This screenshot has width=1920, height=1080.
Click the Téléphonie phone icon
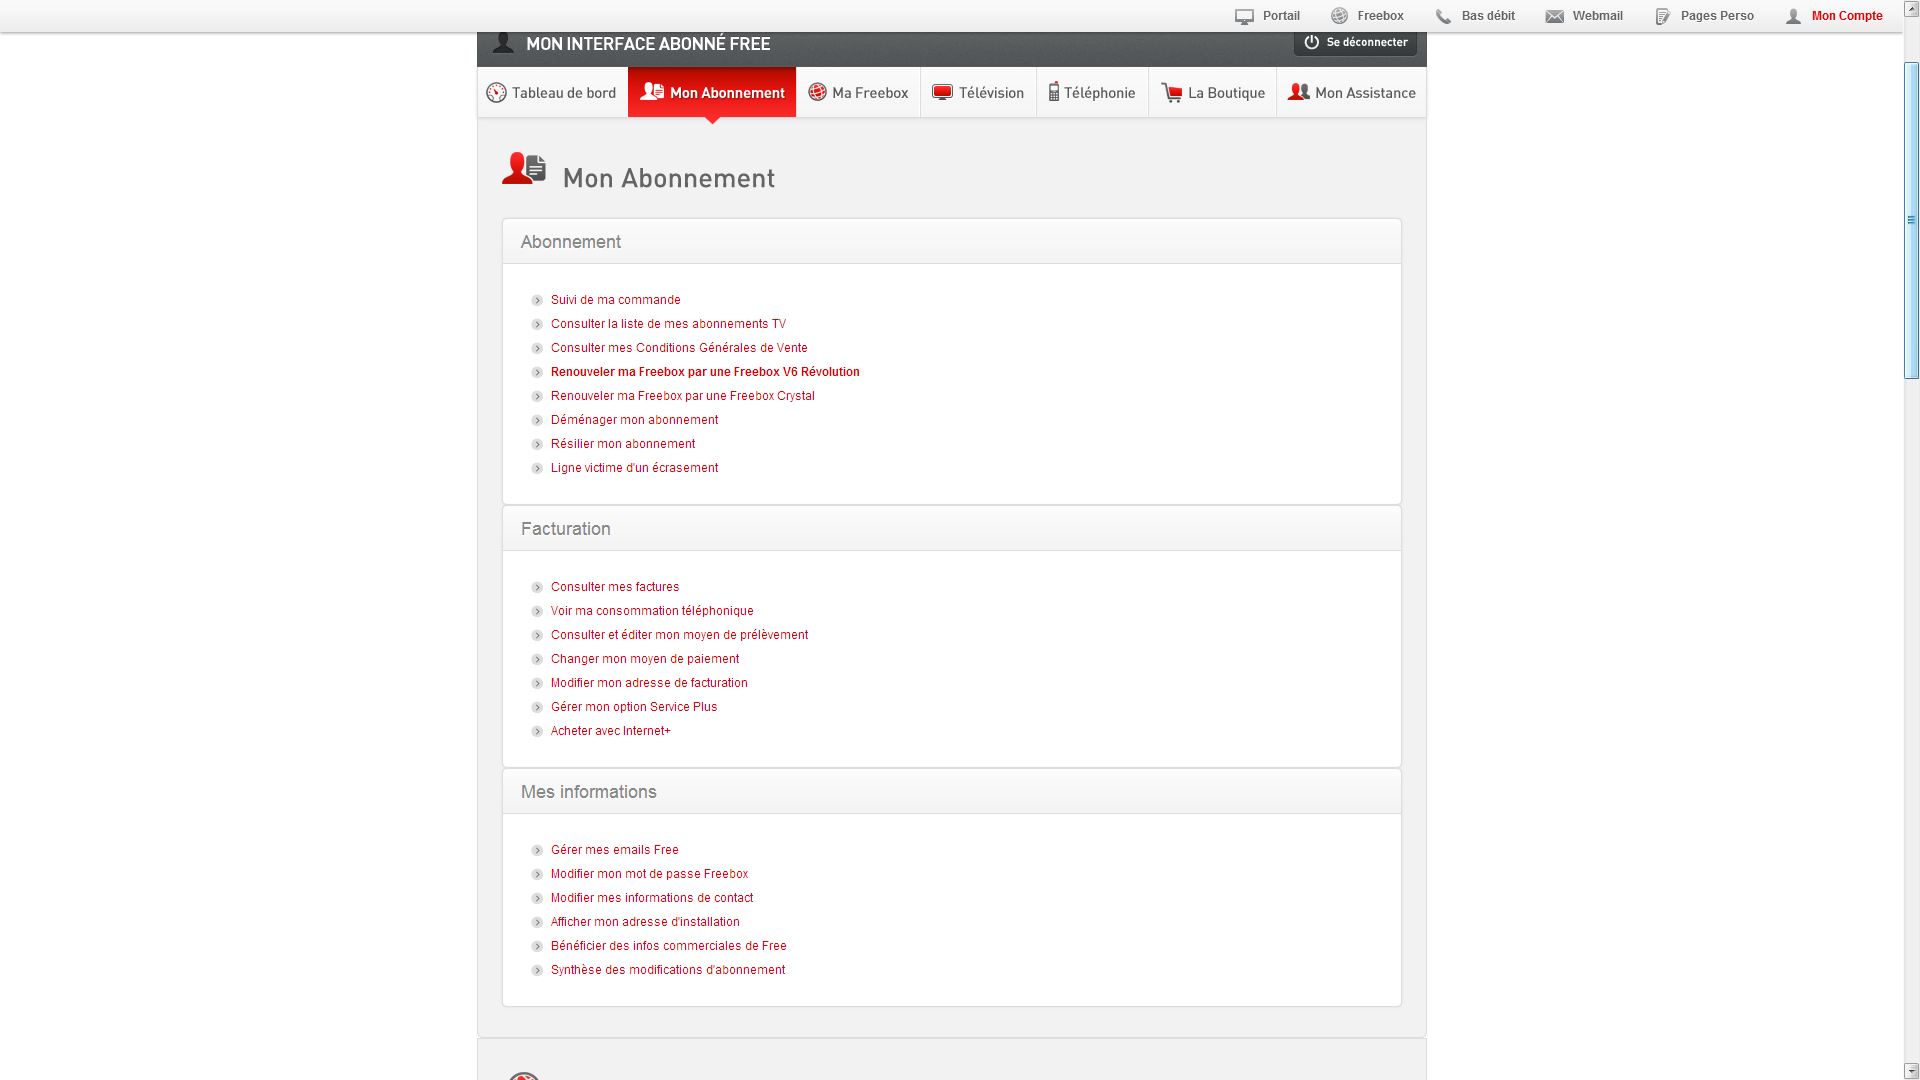pyautogui.click(x=1053, y=92)
